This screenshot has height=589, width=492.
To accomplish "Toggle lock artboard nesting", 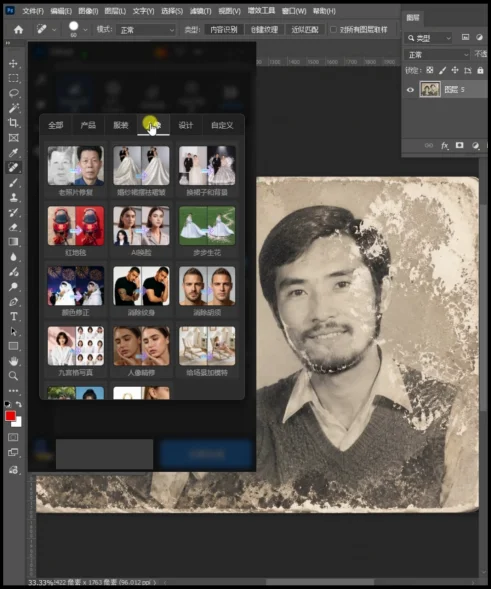I will pos(468,70).
